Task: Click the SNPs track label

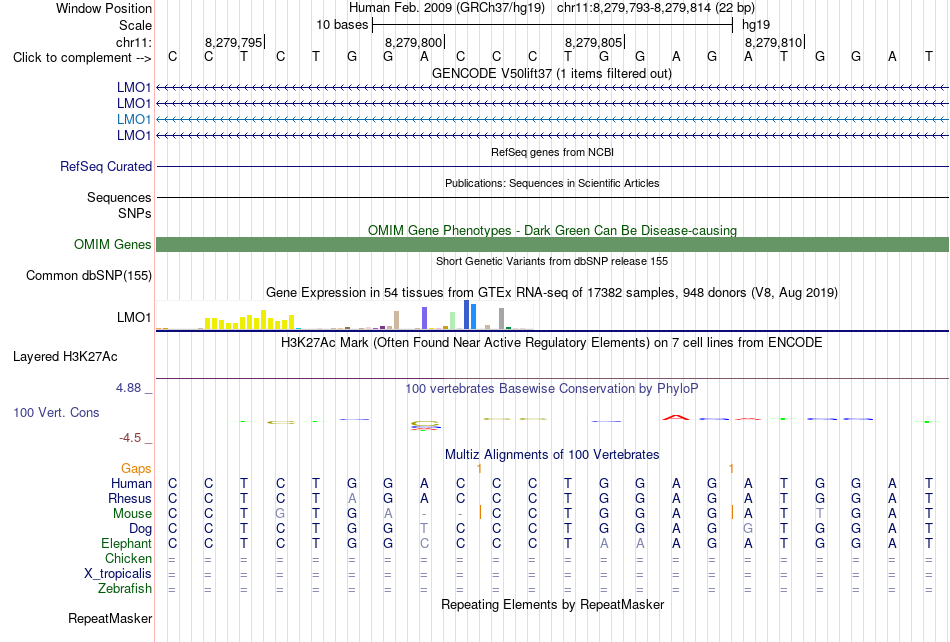Action: pos(135,213)
